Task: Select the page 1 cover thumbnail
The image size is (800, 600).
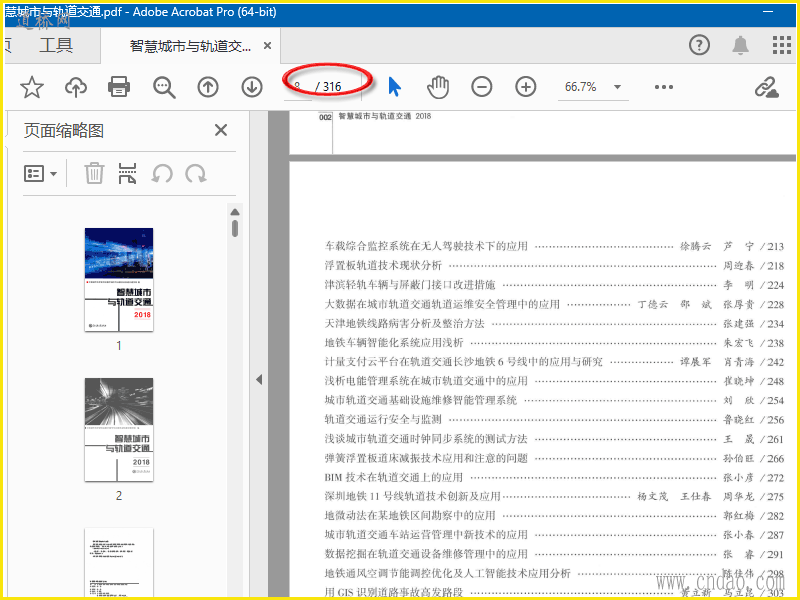Action: 119,280
